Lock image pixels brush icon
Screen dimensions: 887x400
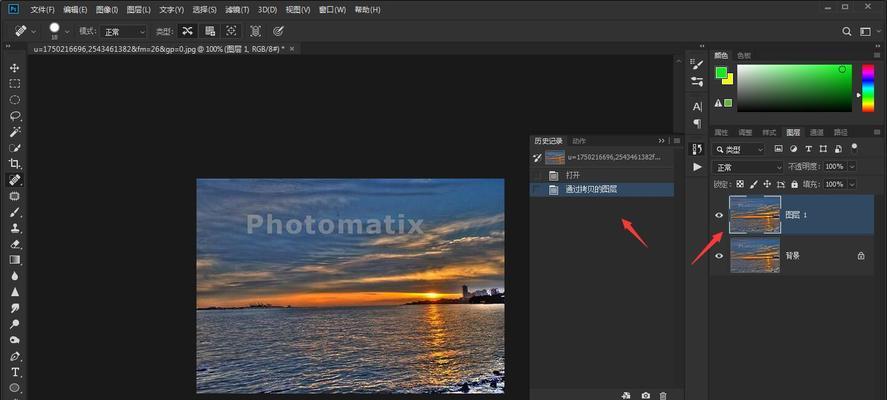753,184
